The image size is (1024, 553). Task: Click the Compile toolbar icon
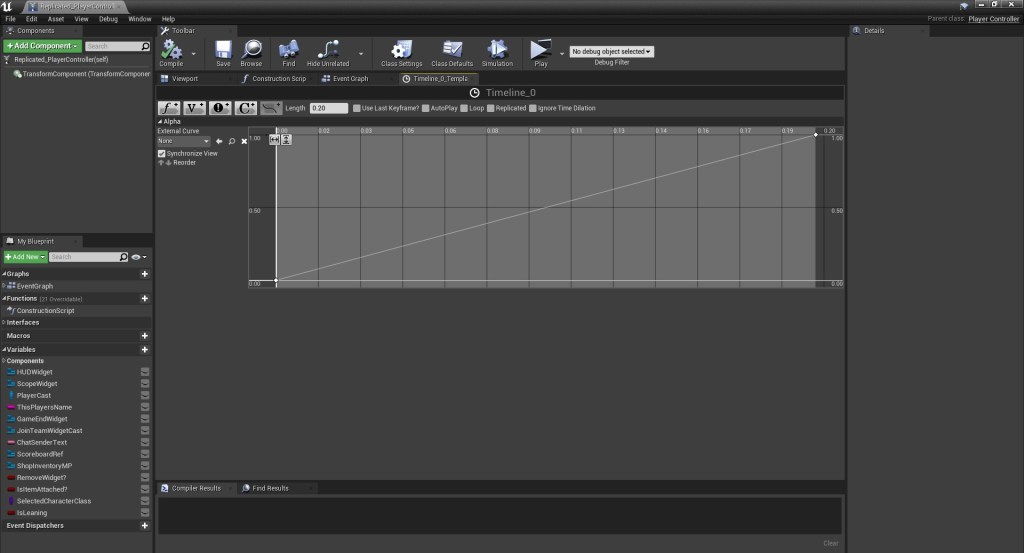pyautogui.click(x=171, y=51)
